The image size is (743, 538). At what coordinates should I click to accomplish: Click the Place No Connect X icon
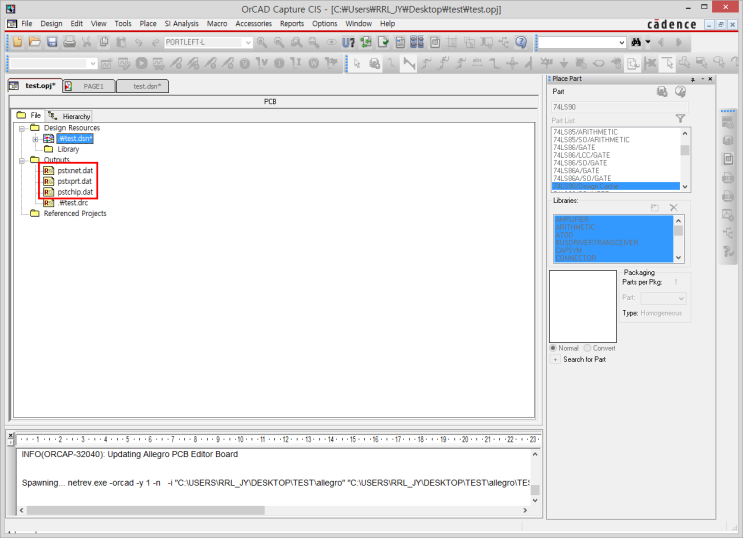pyautogui.click(x=650, y=63)
